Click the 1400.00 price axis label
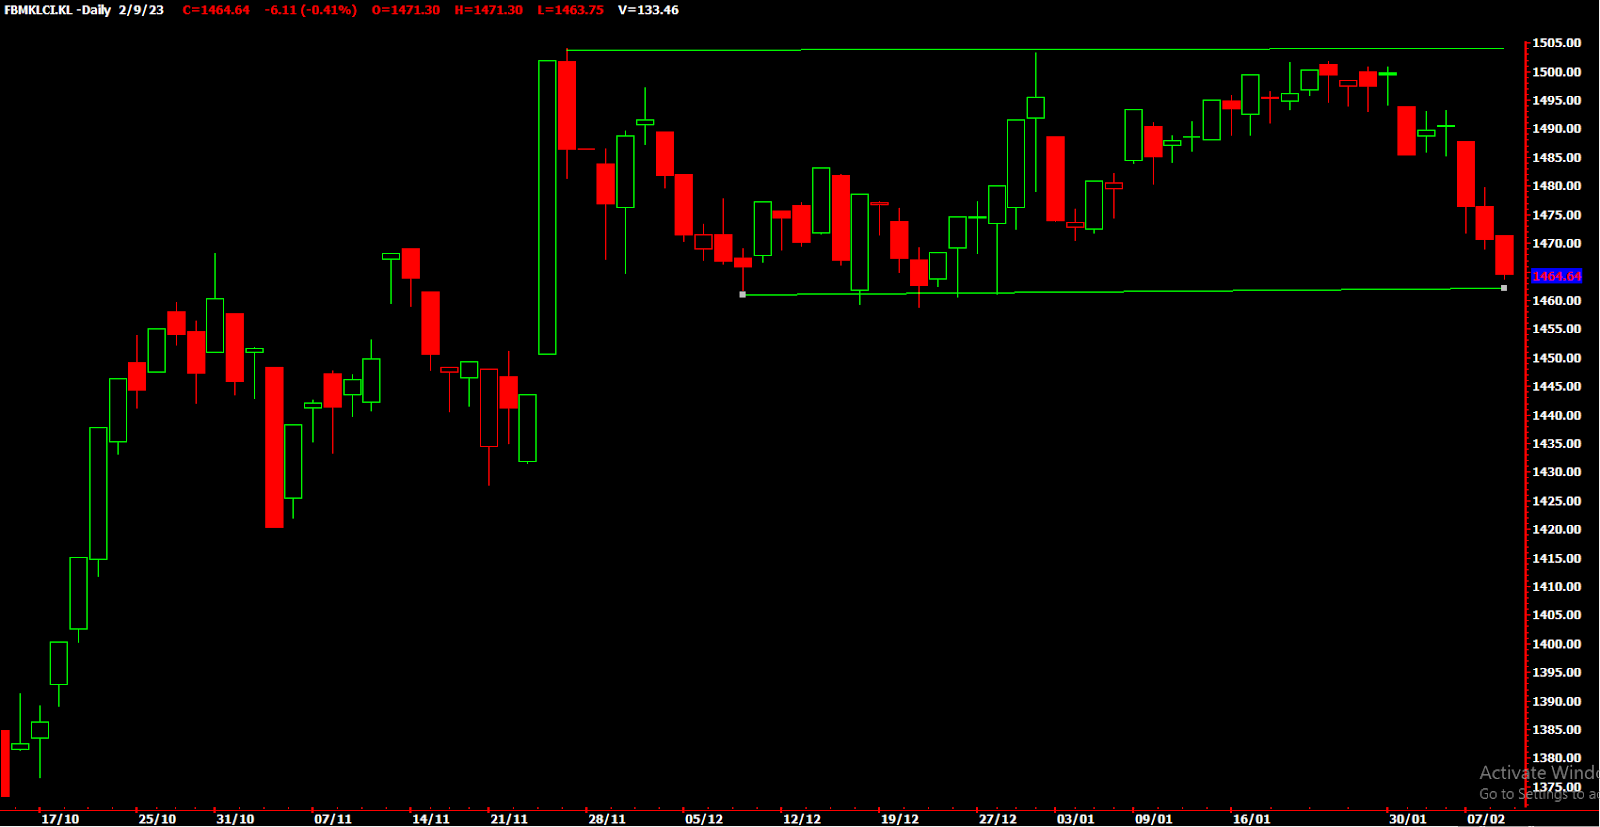 point(1557,644)
